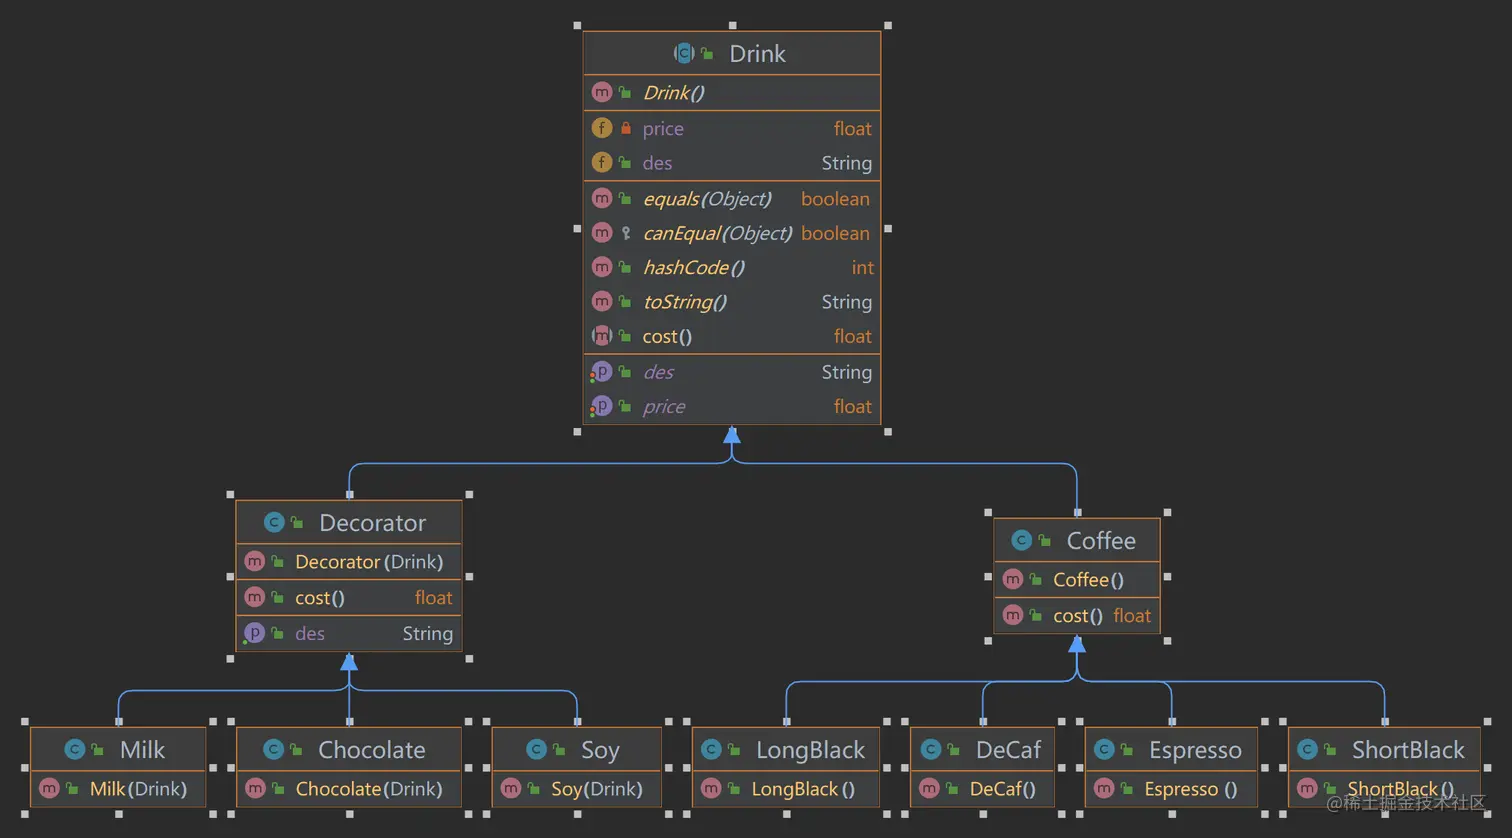Click the hashCode() method row in Drink
1512x838 pixels.
pos(732,267)
